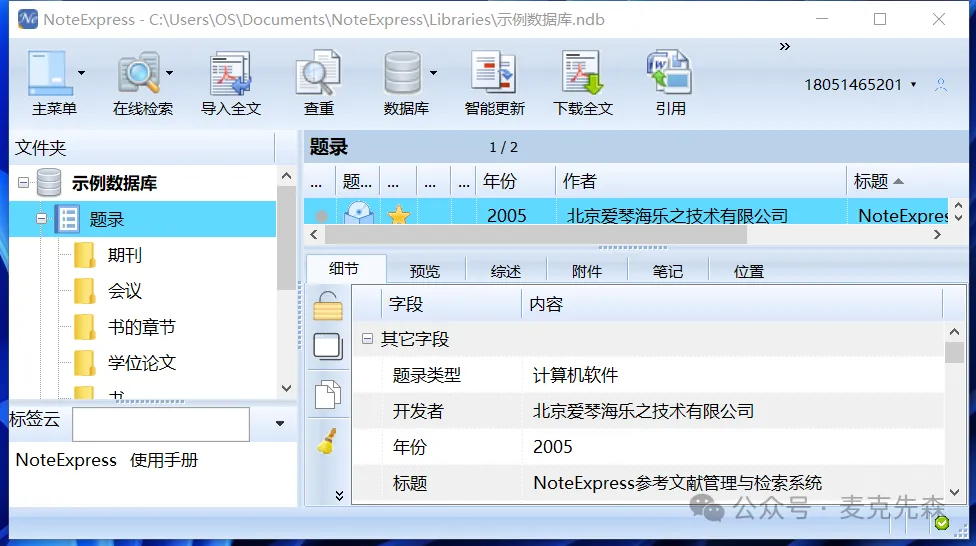The image size is (976, 546).
Task: Click the 字段 column header
Action: (451, 304)
